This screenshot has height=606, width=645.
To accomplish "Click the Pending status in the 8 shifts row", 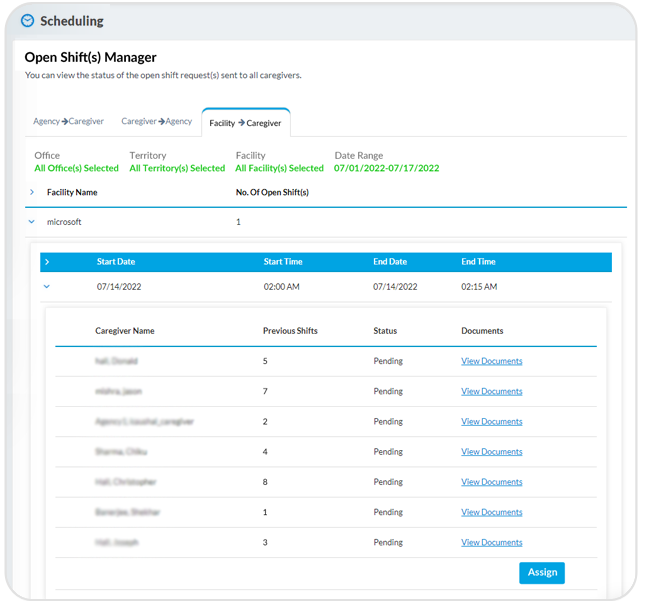I will click(x=388, y=482).
